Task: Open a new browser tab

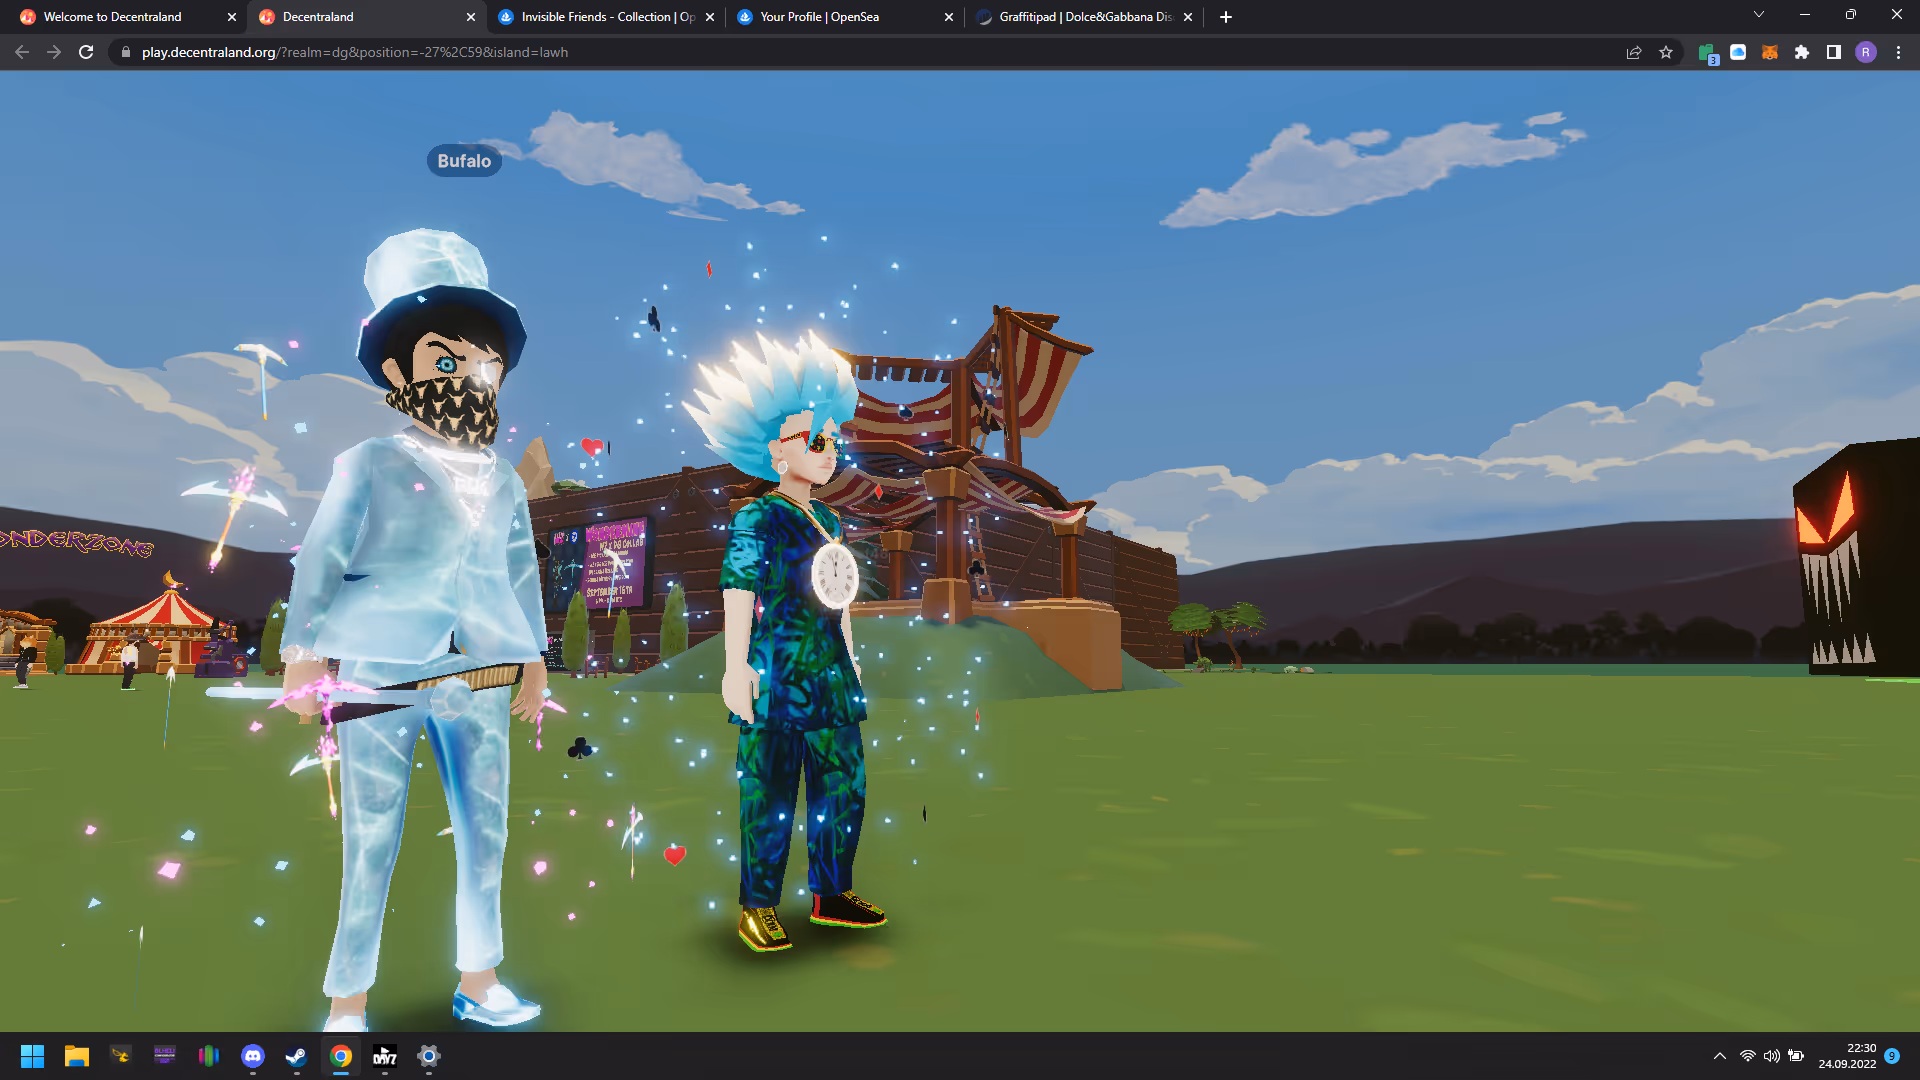Action: tap(1226, 17)
